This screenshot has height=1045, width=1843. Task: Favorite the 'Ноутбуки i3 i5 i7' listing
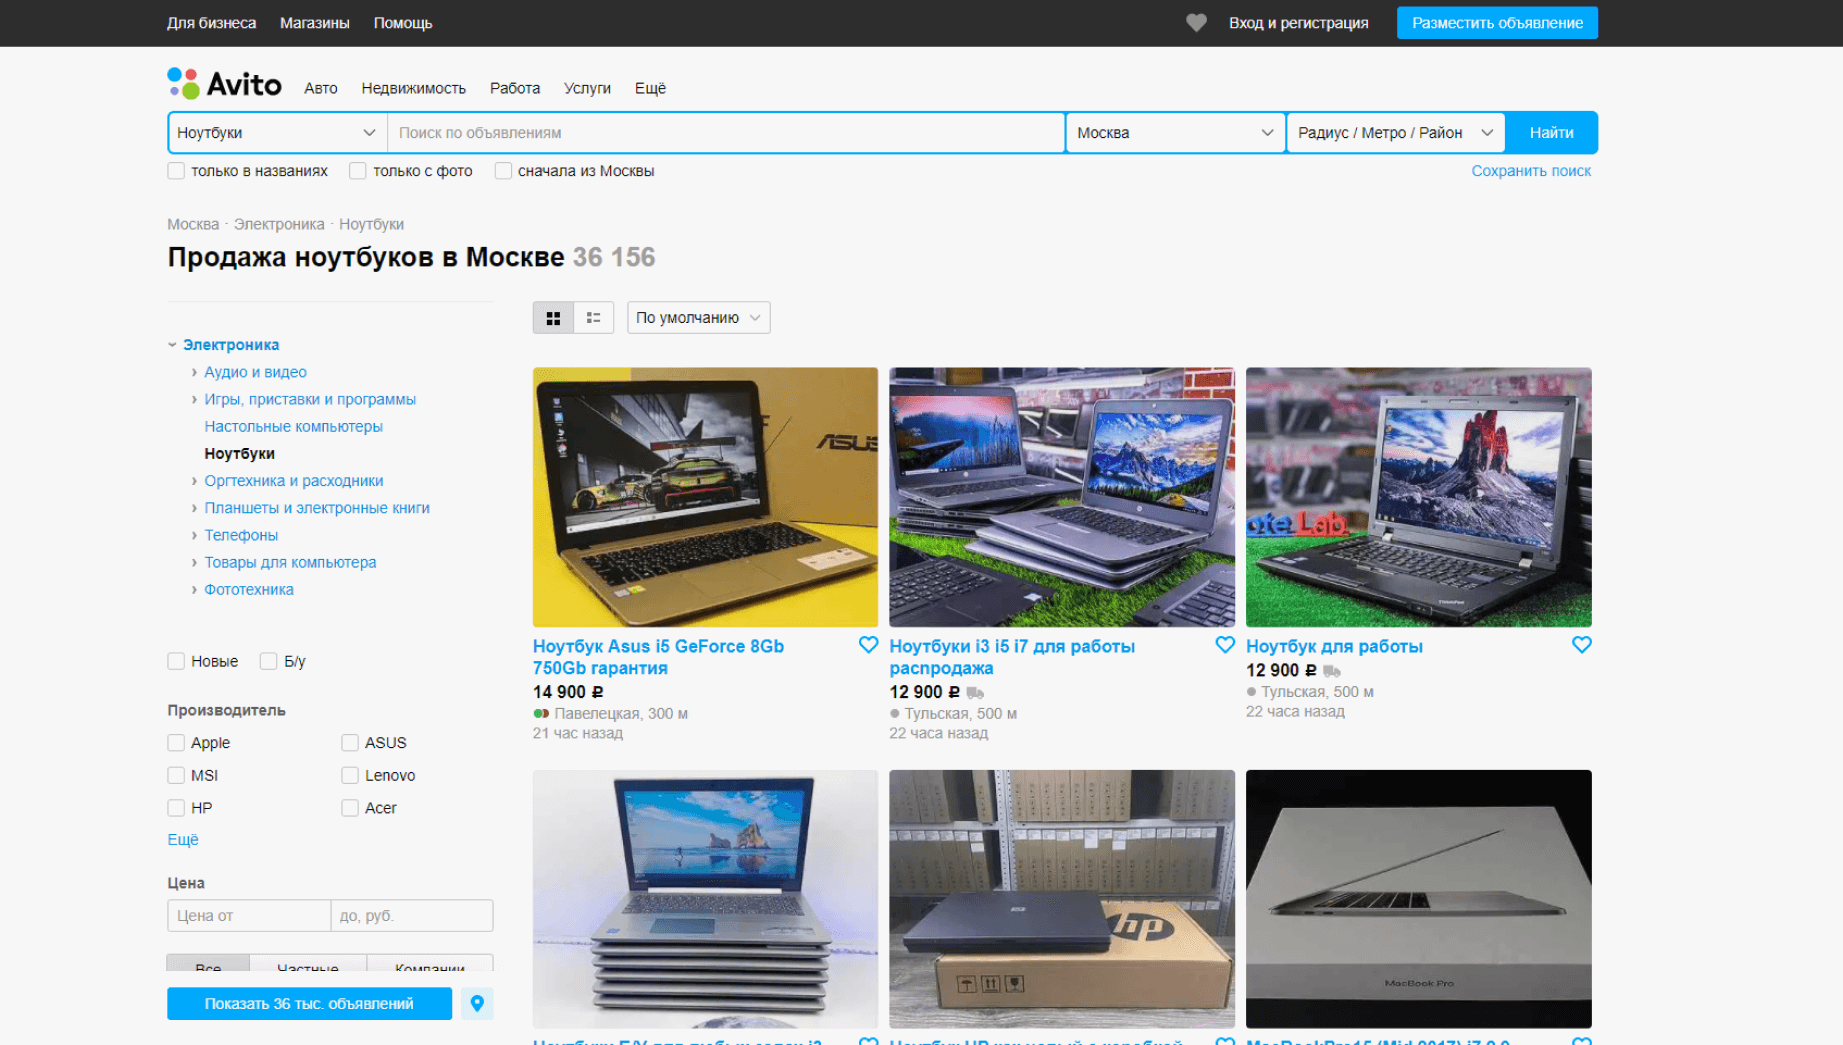[x=1224, y=646]
